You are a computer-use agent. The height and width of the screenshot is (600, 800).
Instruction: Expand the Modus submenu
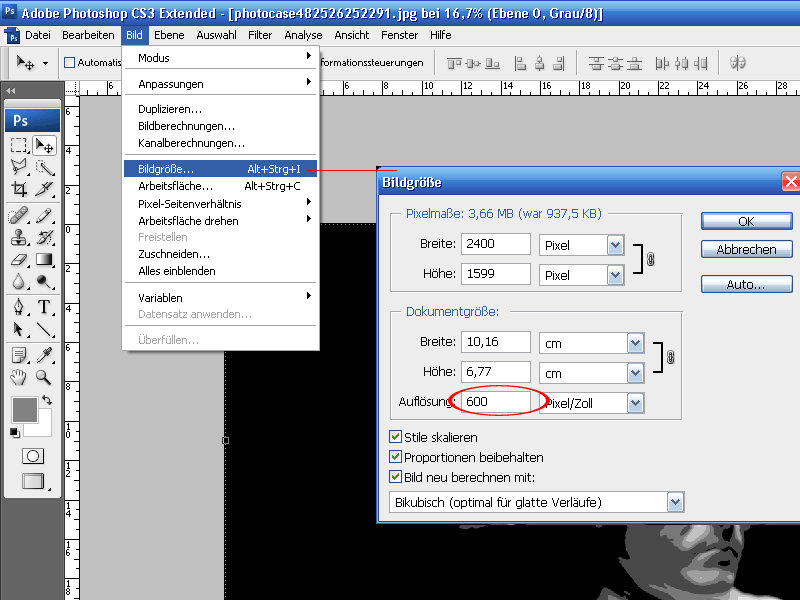click(221, 58)
